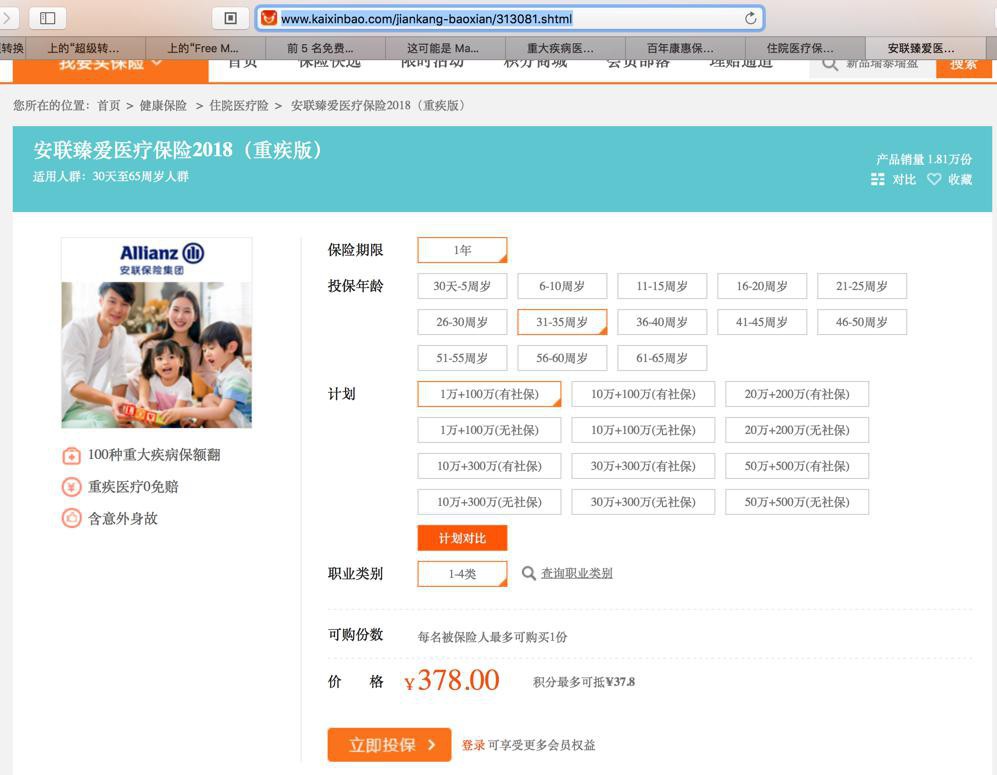Switch to the 这可能是 Ma... browser tab

pos(443,48)
